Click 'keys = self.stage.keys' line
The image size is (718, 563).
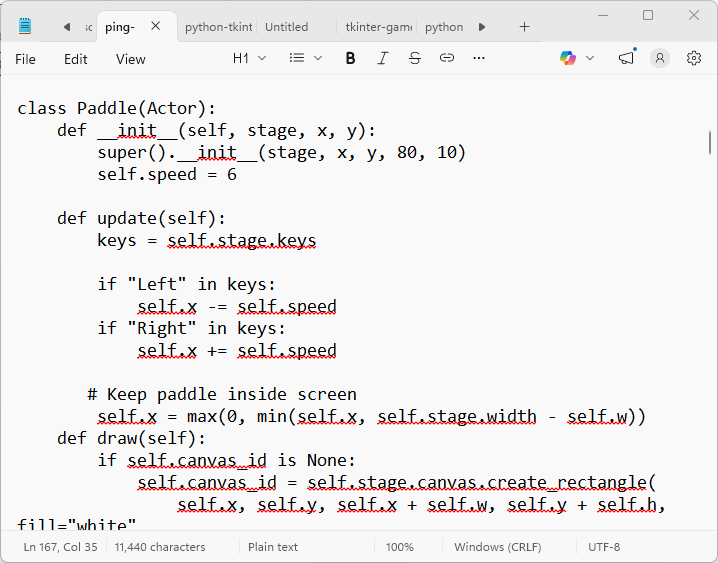[207, 240]
